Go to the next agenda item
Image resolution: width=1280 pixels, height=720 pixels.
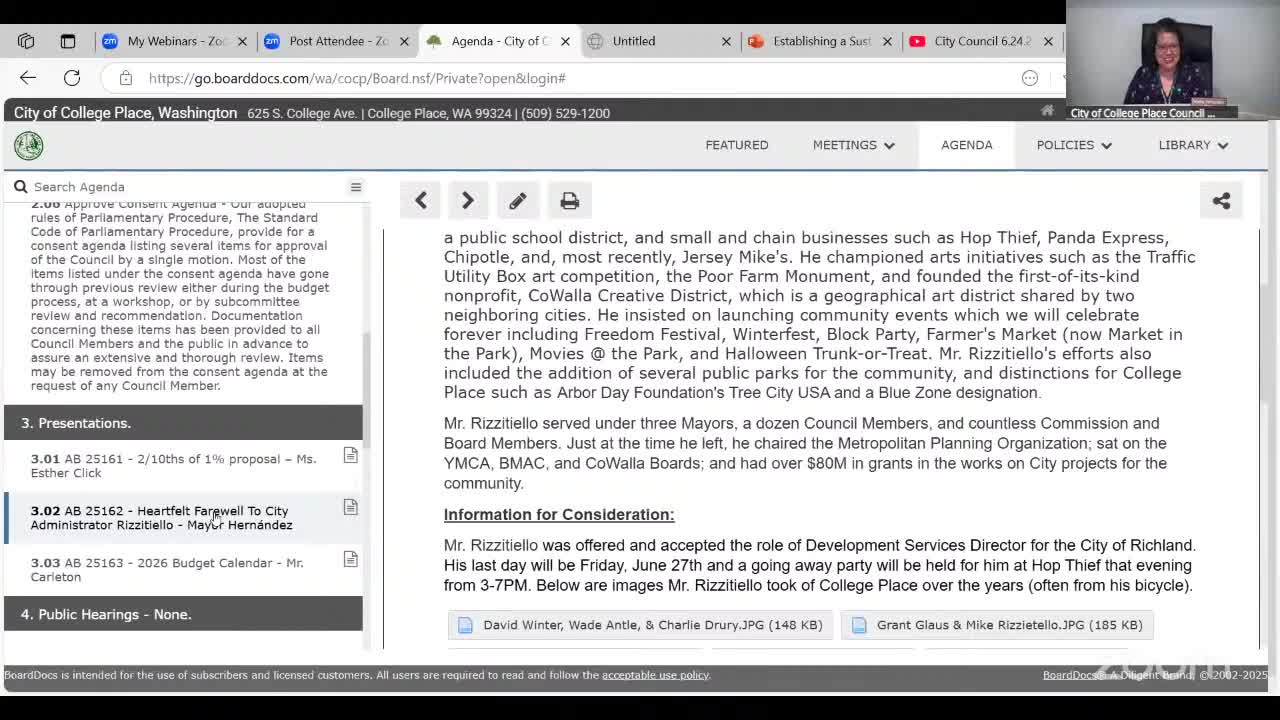pos(467,201)
